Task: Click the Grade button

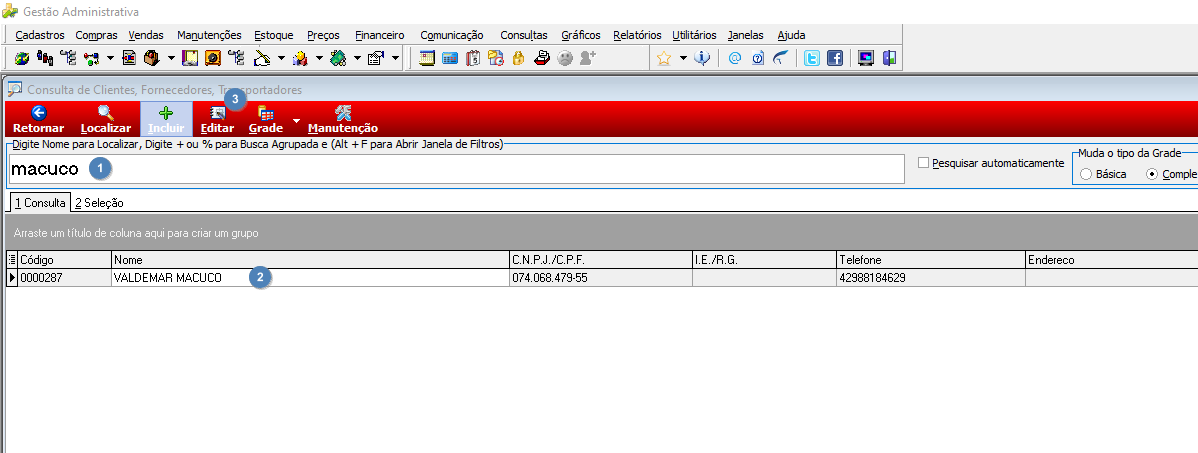Action: click(x=266, y=120)
